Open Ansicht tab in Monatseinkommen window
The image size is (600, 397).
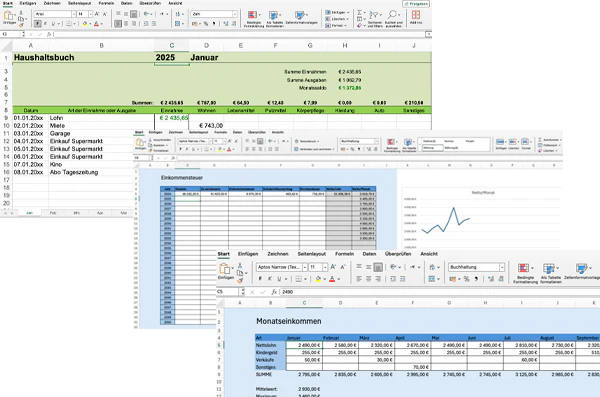click(x=429, y=254)
